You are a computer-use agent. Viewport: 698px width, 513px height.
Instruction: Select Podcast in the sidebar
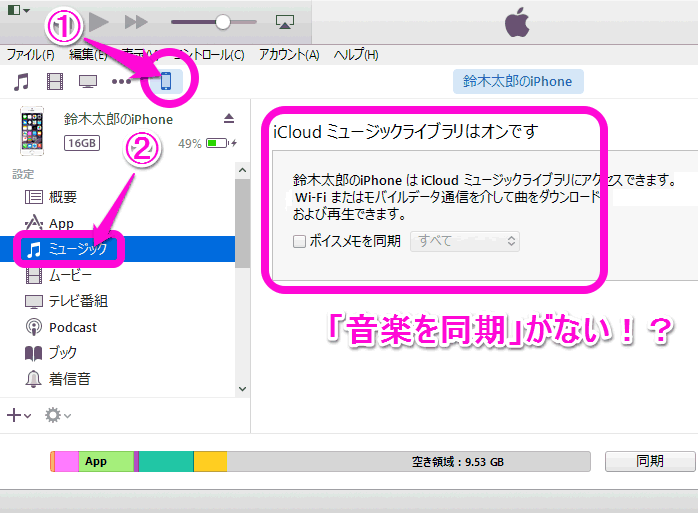tap(73, 327)
